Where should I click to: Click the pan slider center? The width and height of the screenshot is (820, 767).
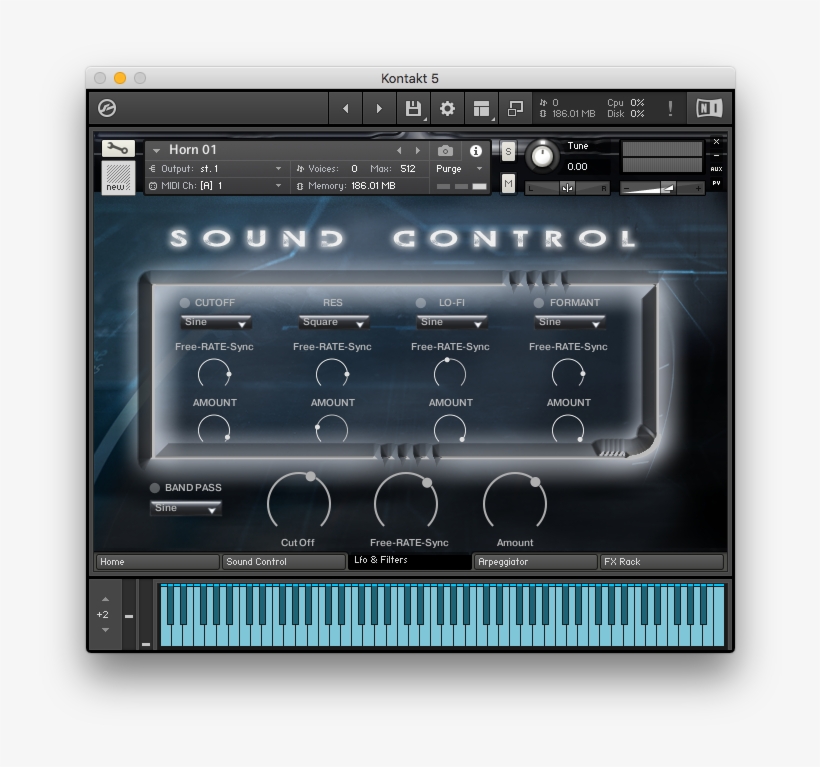pos(567,188)
